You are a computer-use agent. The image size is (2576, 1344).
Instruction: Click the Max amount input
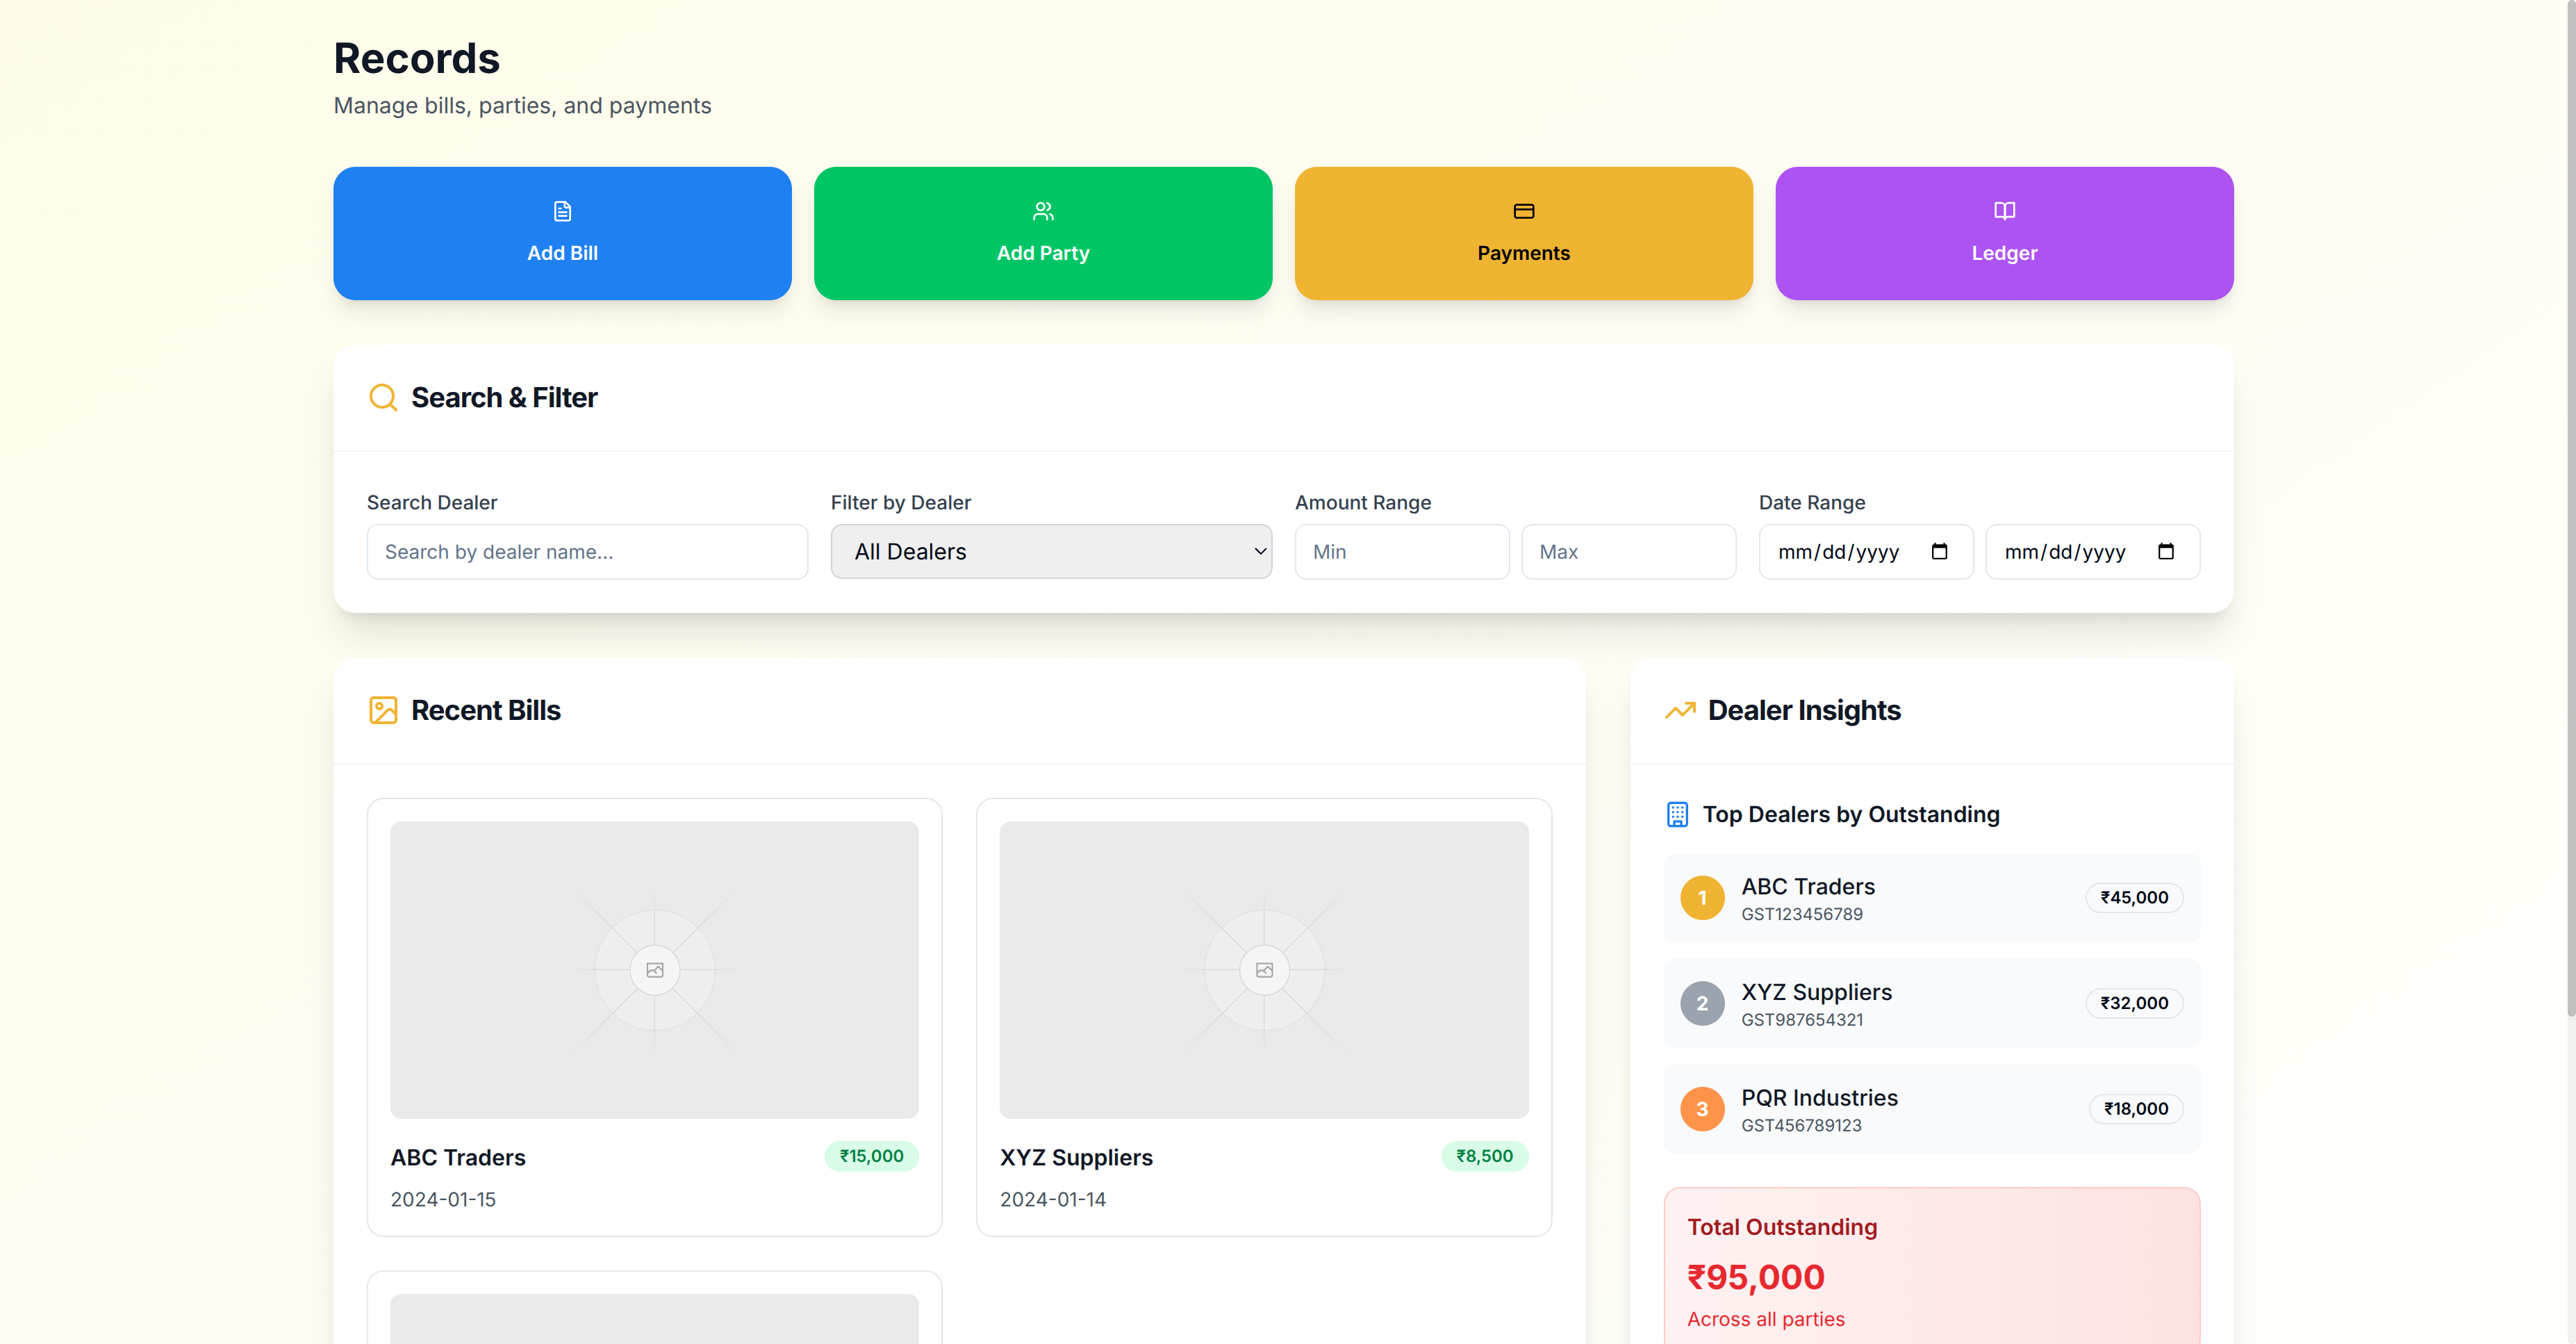(x=1627, y=552)
